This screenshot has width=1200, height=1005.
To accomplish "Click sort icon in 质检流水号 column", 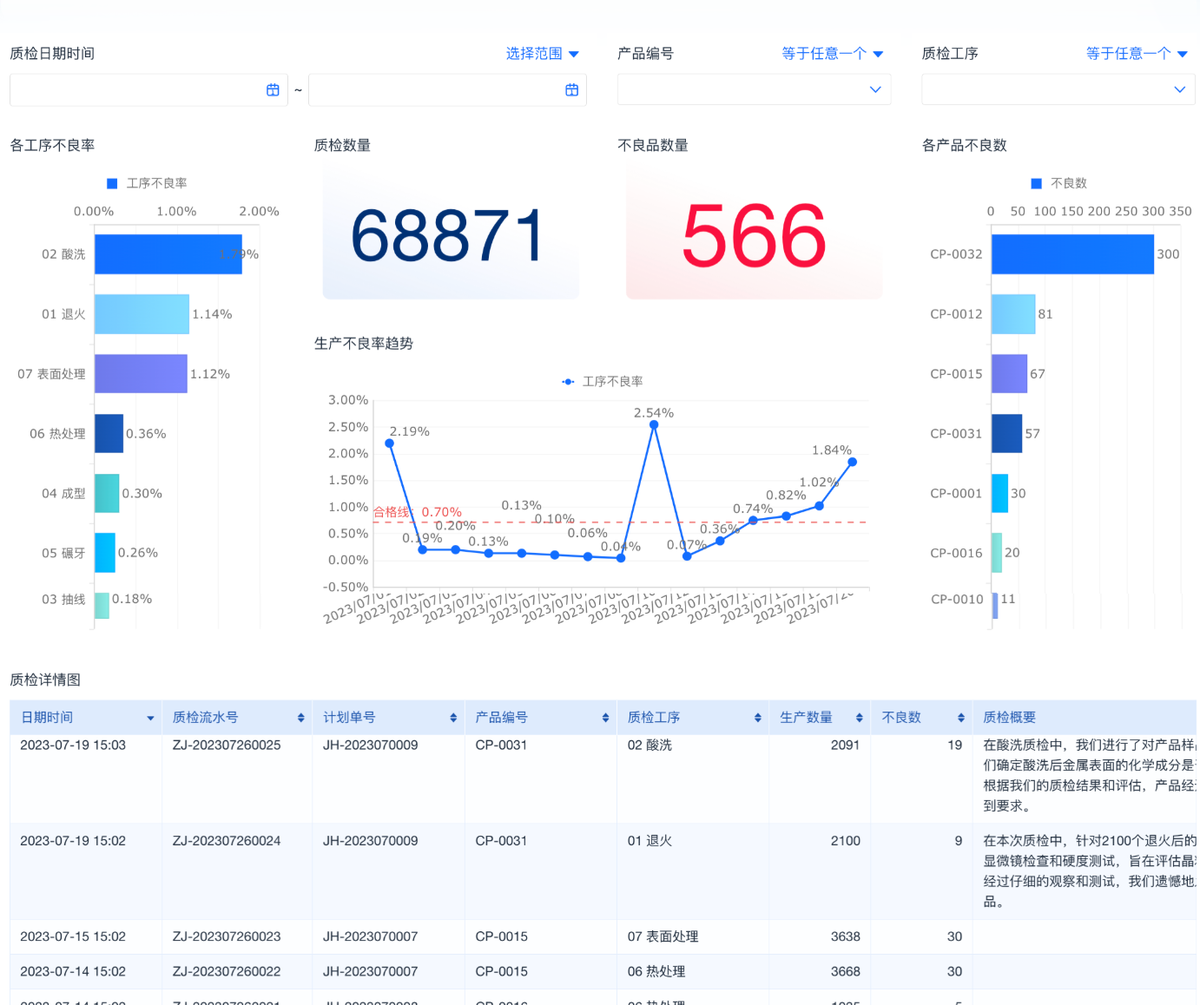I will 301,718.
